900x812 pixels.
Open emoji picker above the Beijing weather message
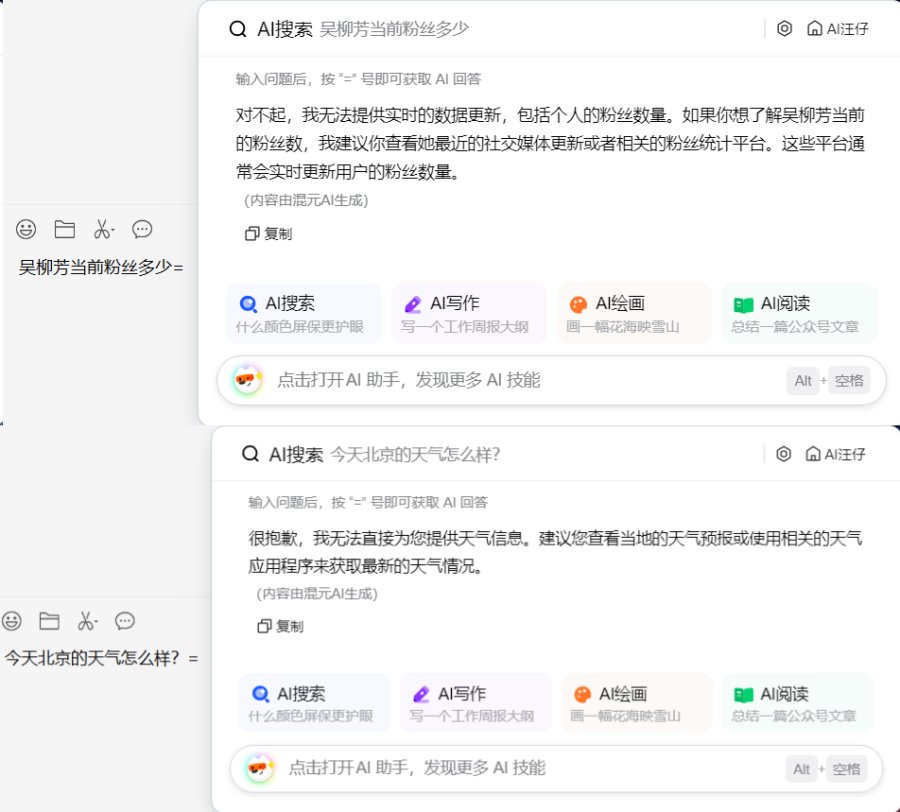11,621
